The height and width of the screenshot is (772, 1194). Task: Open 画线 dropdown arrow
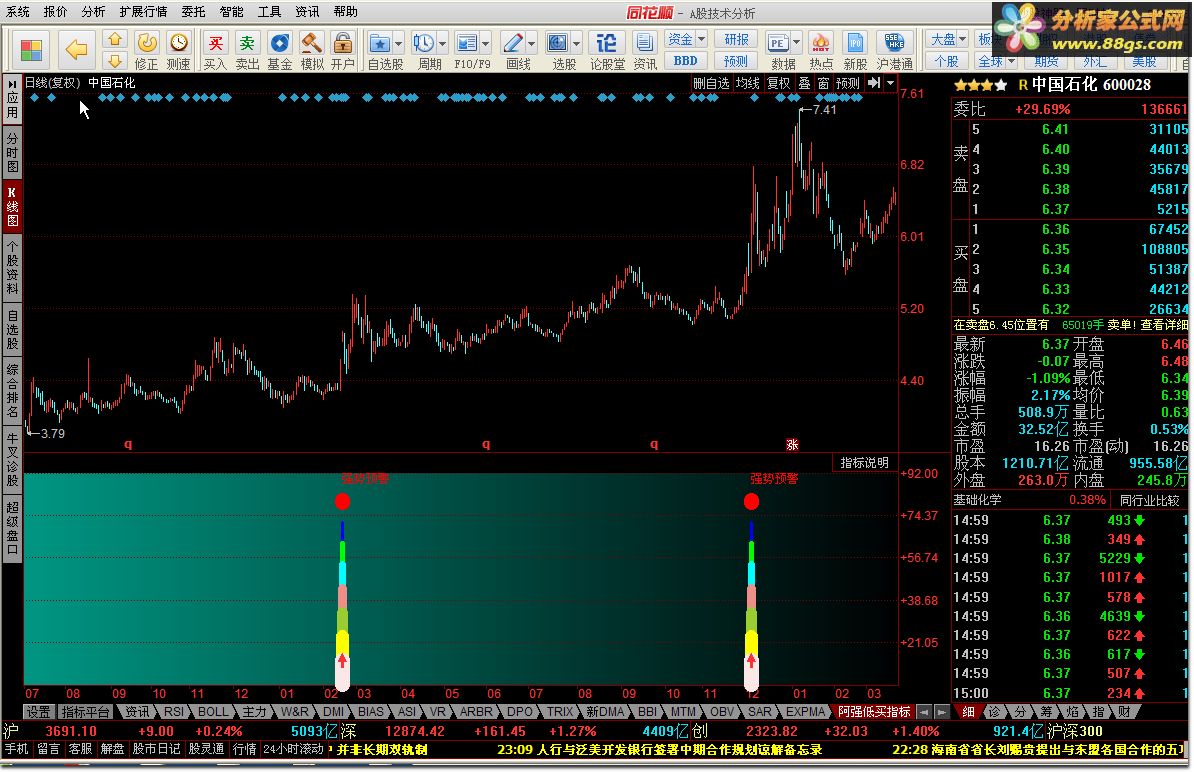pyautogui.click(x=532, y=43)
